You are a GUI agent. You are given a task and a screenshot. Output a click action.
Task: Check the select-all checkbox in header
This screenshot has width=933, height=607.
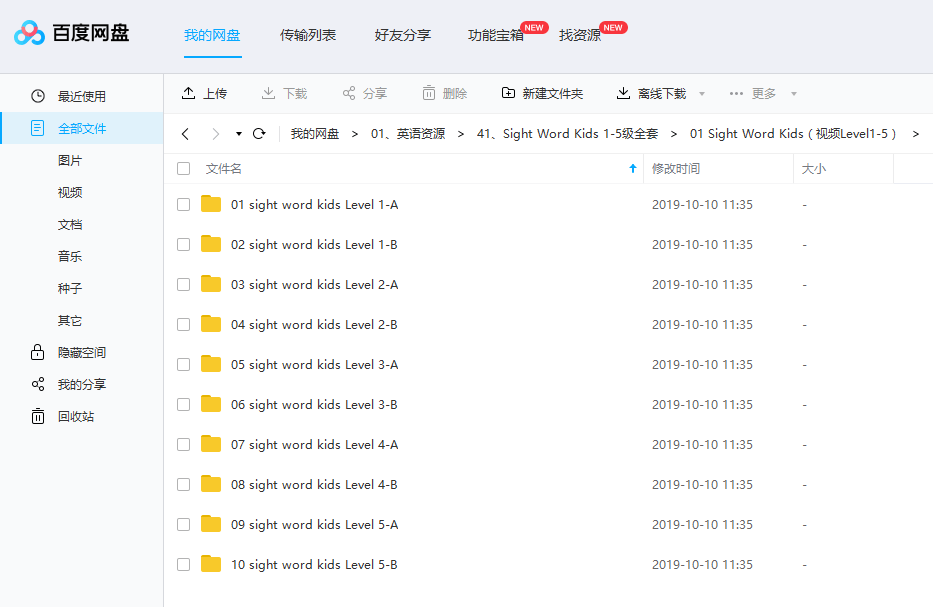[183, 168]
